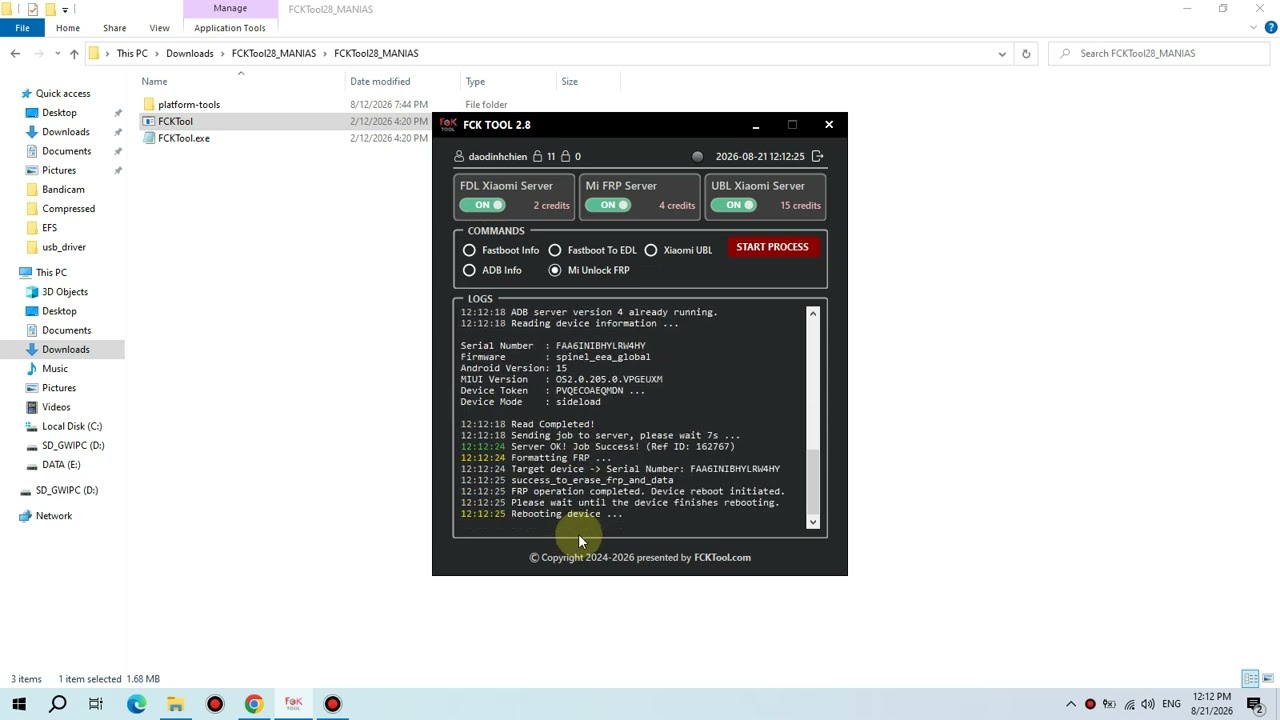
Task: Expand the address bar history dropdown
Action: 1002,54
